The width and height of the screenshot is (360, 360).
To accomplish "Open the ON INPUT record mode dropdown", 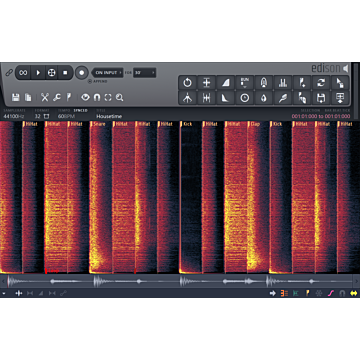I will pos(107,73).
